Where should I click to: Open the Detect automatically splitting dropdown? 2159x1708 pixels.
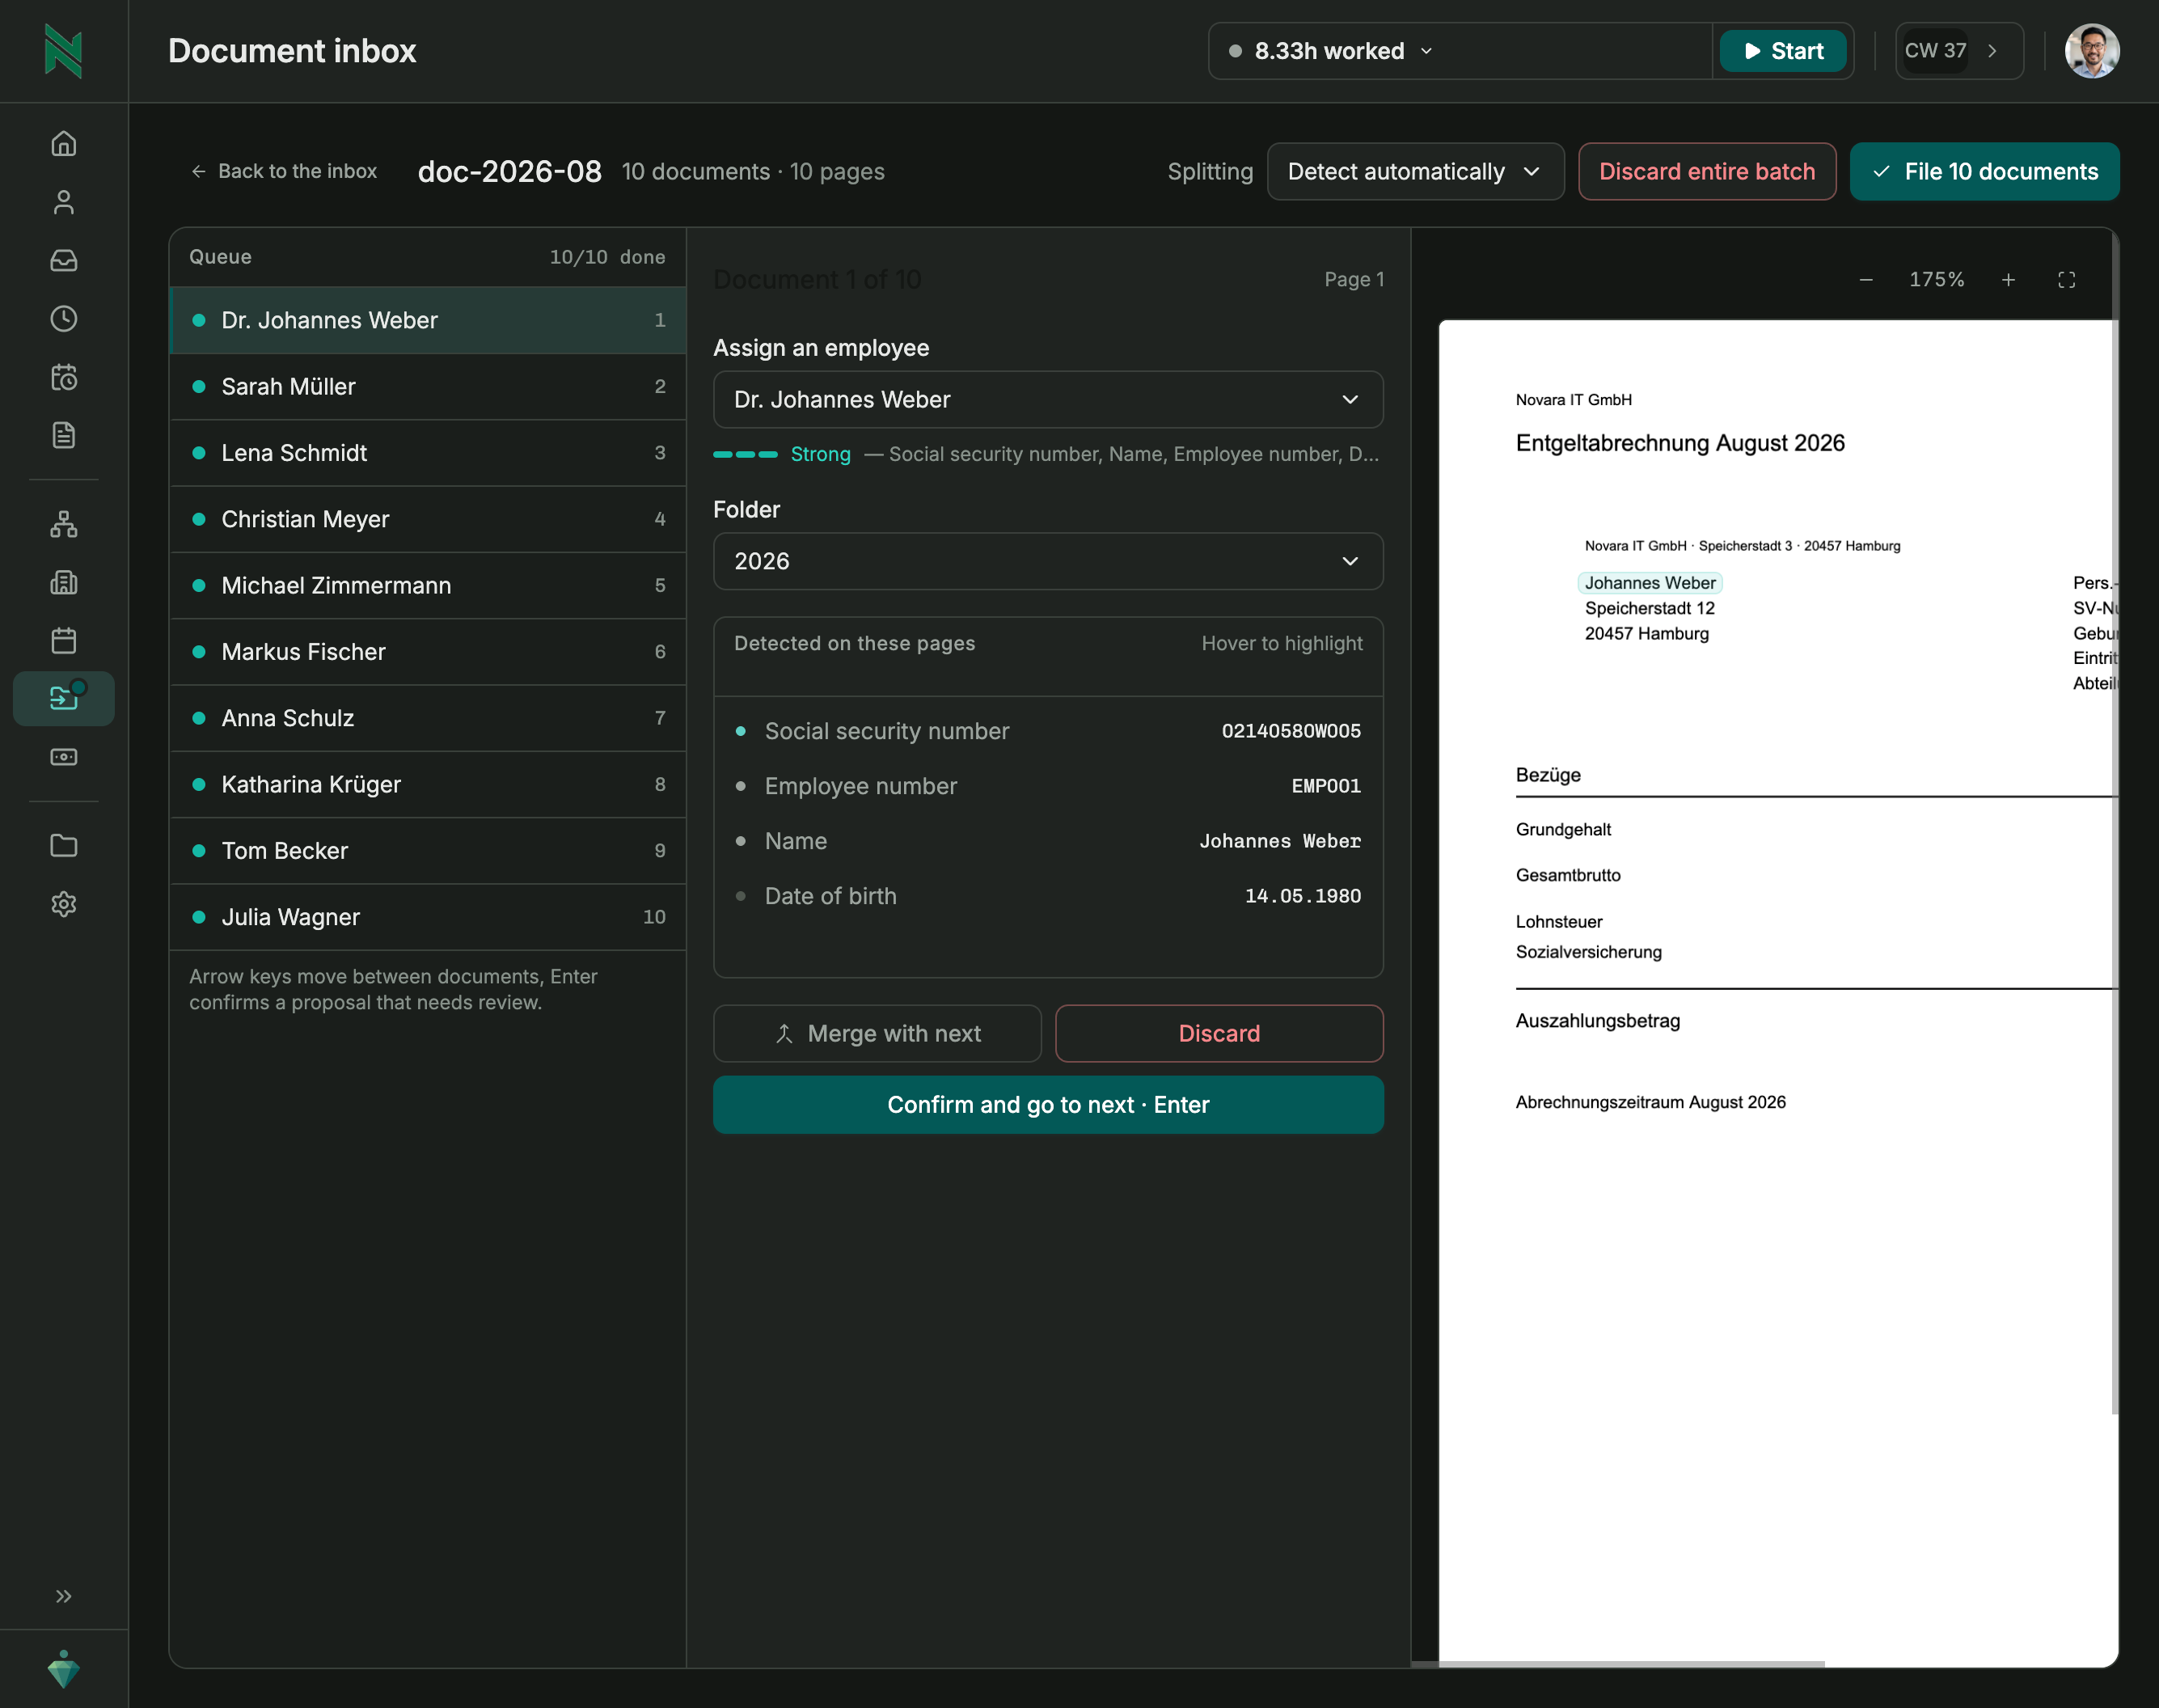(1415, 172)
